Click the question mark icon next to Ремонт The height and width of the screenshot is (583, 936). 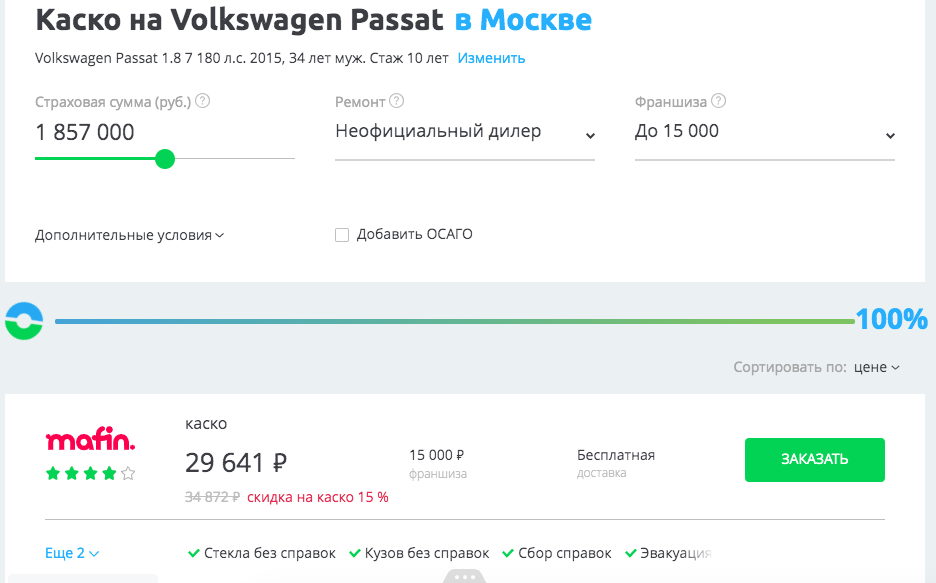pos(397,100)
